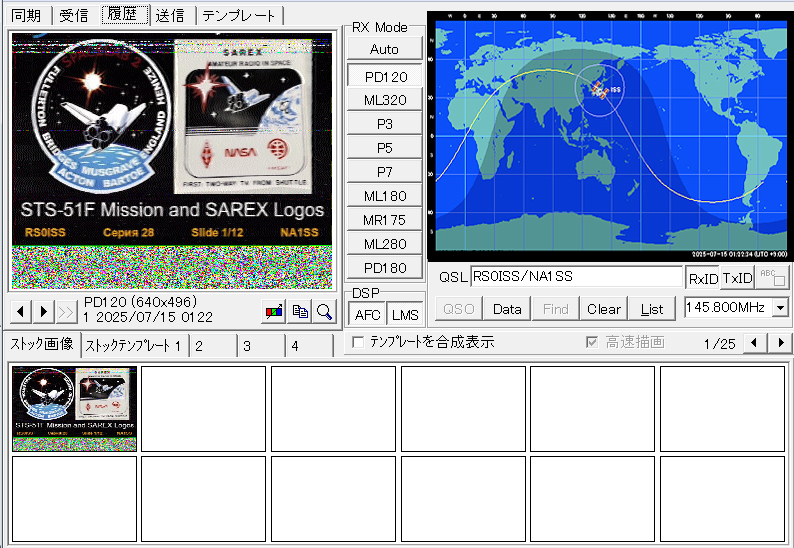
Task: Click the color adjust image icon
Action: (274, 311)
